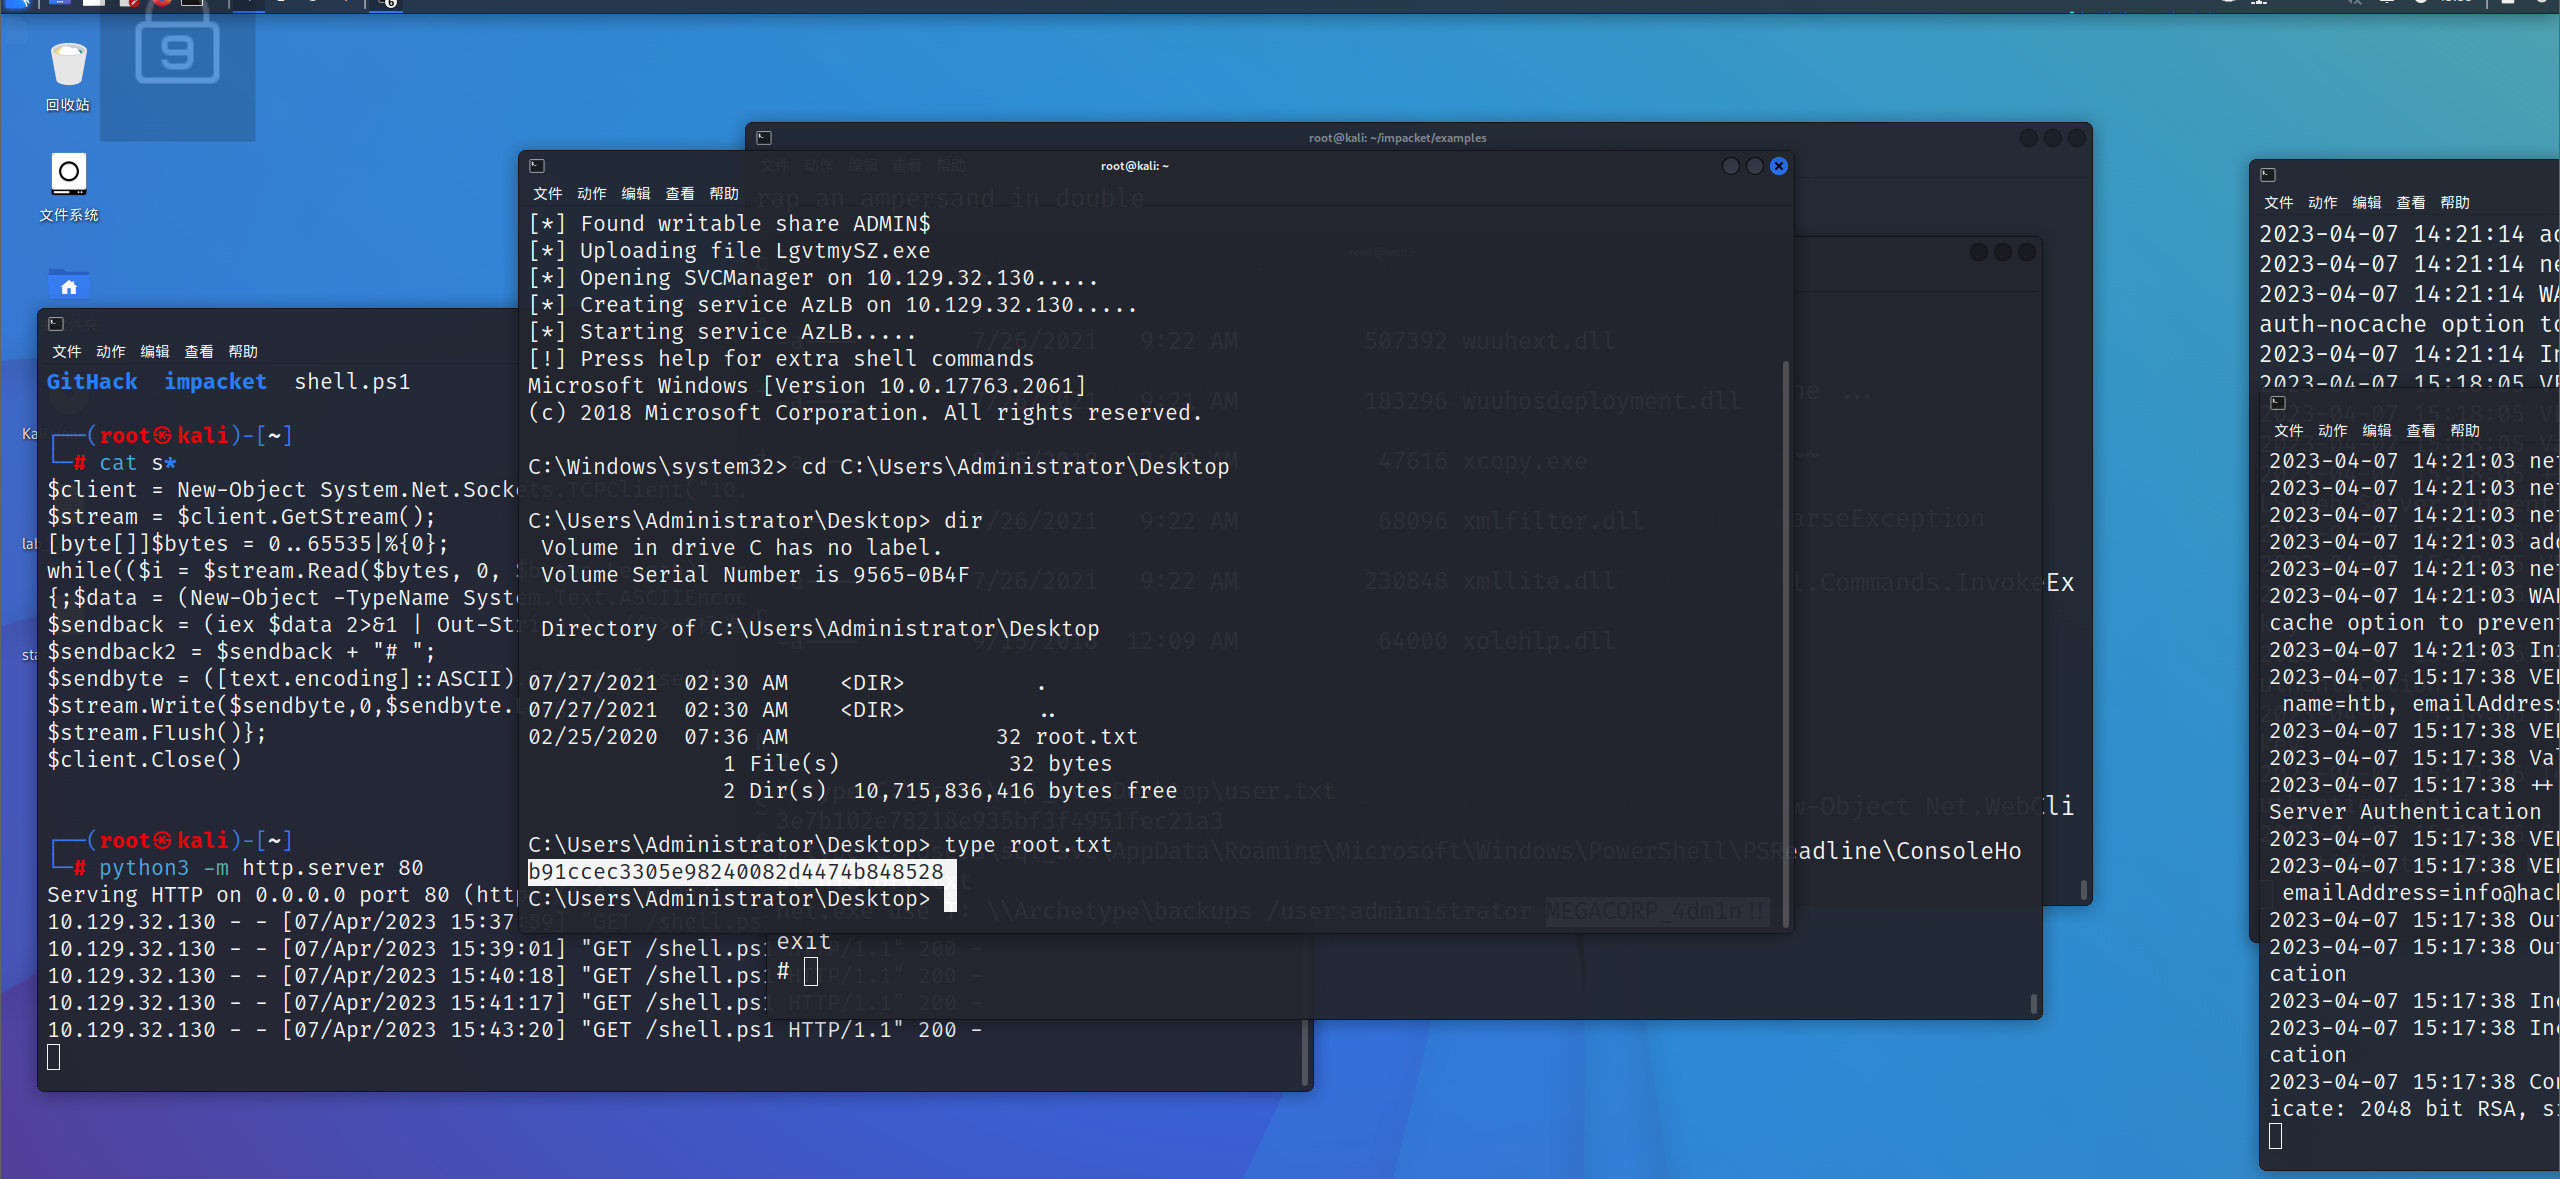The width and height of the screenshot is (2560, 1179).
Task: Click middle background terminal's scrollbar thumb
Action: coord(2034,1004)
